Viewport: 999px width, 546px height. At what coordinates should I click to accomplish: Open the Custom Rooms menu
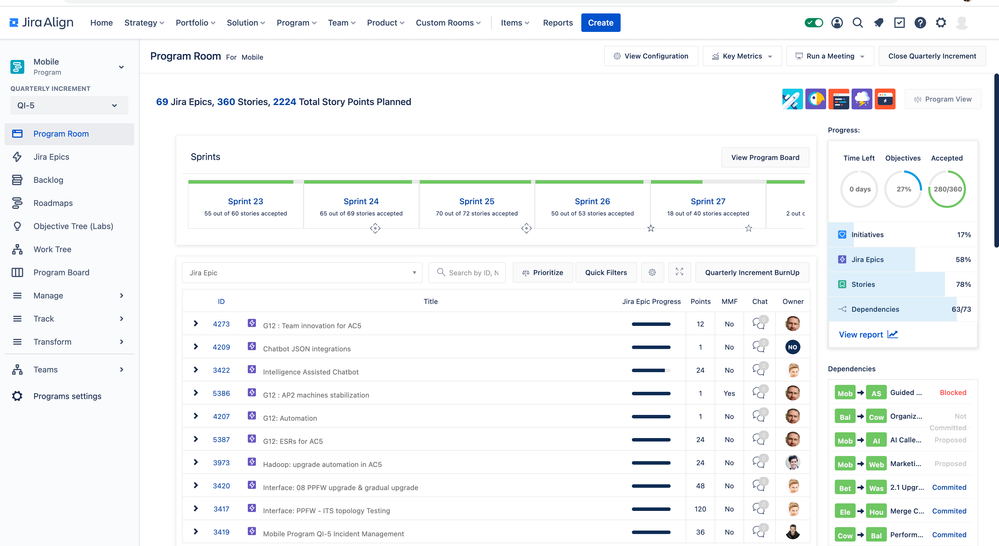tap(448, 23)
